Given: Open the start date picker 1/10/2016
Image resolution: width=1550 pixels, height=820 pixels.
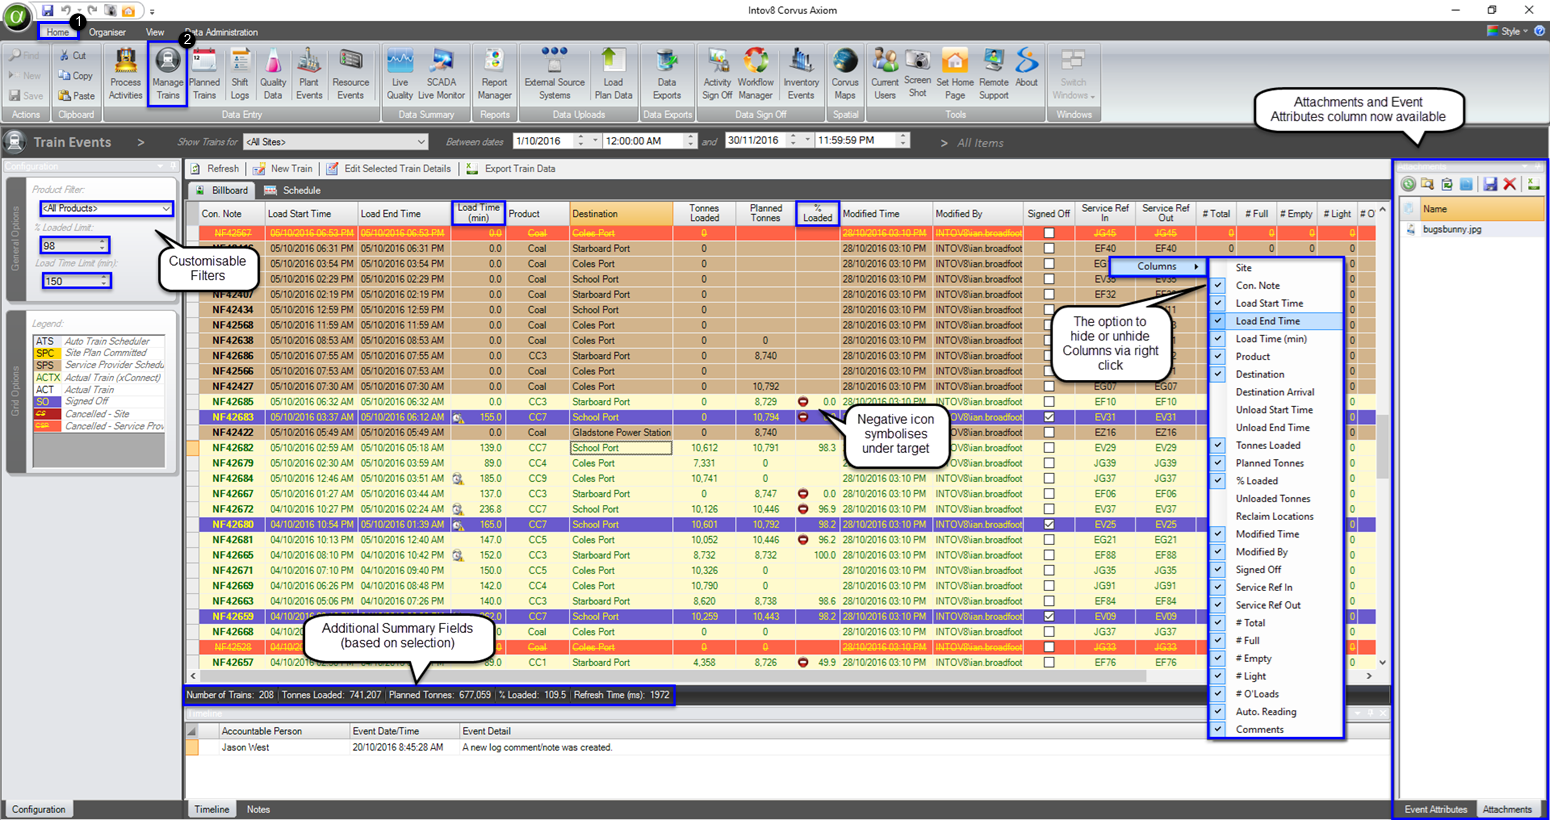Looking at the screenshot, I should coord(595,141).
